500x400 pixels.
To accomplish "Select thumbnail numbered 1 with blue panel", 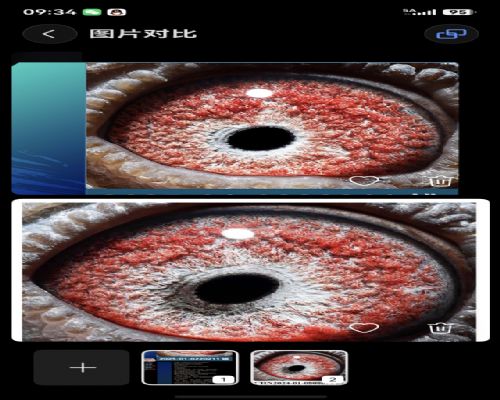I will pyautogui.click(x=190, y=367).
